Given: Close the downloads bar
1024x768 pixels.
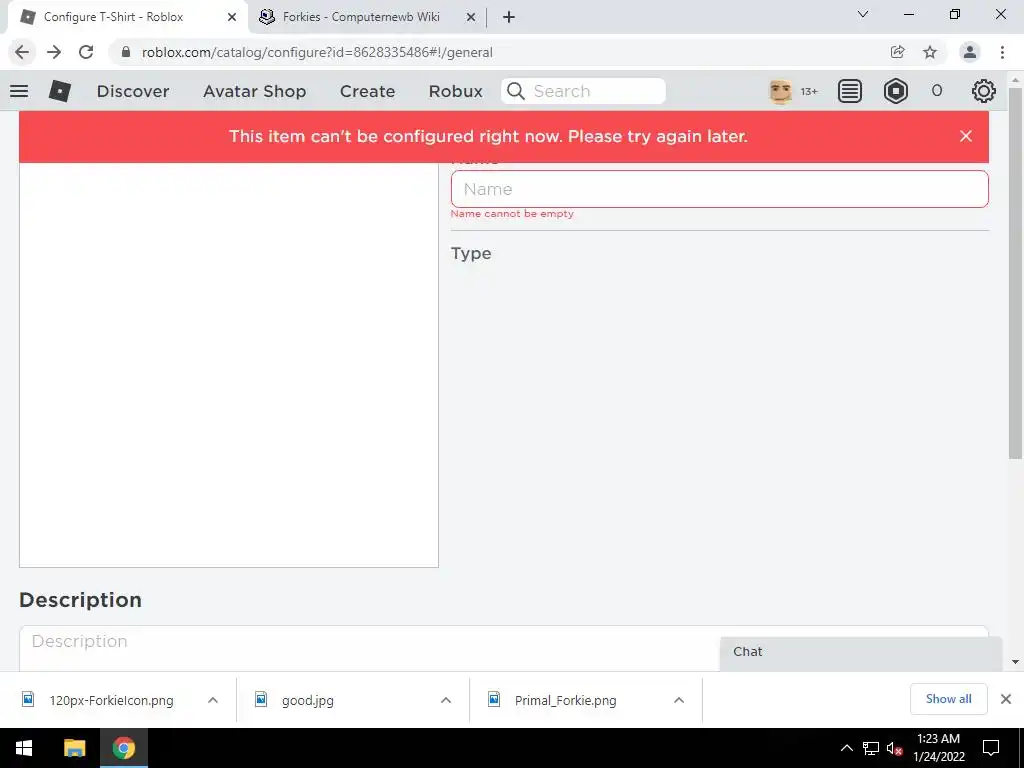Looking at the screenshot, I should pyautogui.click(x=1006, y=699).
